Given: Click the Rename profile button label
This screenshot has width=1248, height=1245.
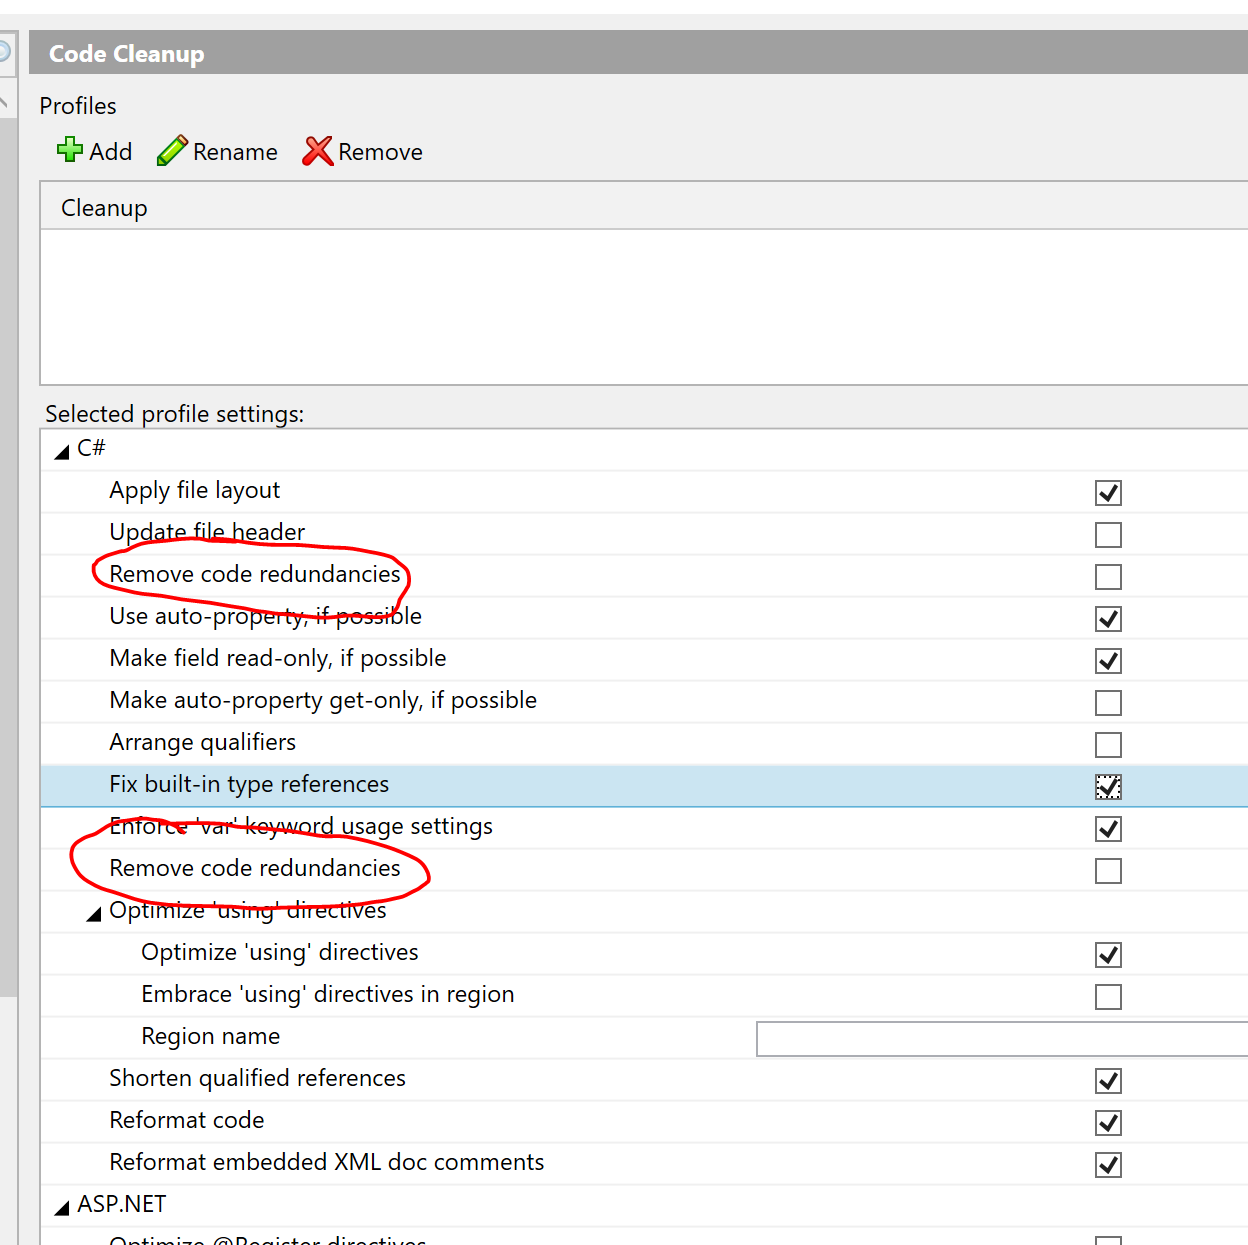Looking at the screenshot, I should (x=235, y=152).
